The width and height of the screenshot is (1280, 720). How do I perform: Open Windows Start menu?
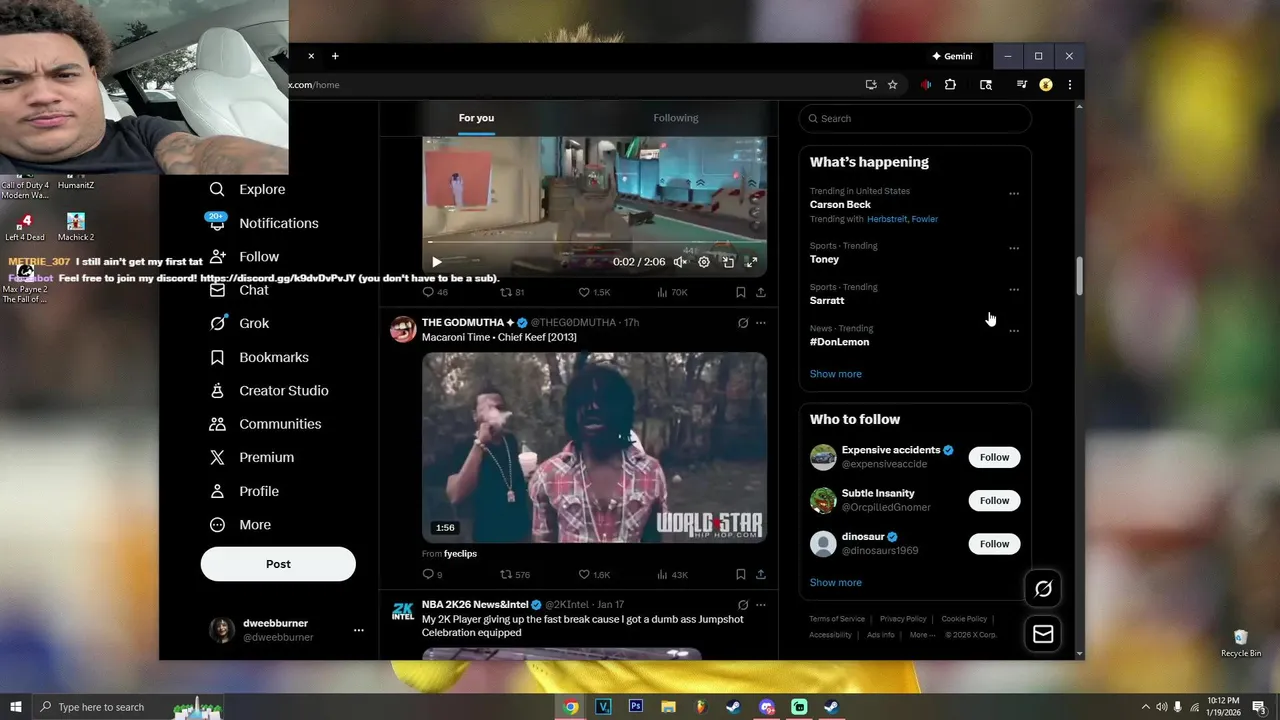point(15,707)
